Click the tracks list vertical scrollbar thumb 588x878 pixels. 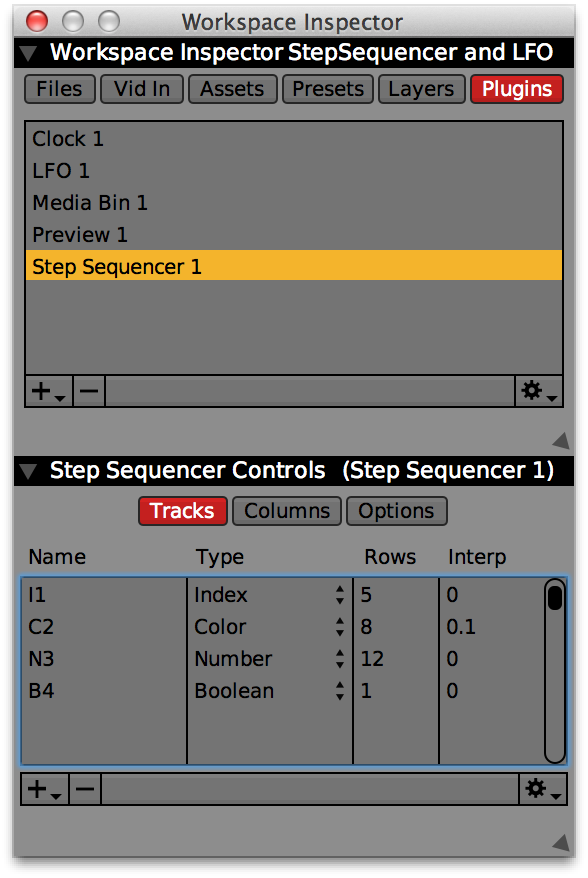click(x=555, y=597)
